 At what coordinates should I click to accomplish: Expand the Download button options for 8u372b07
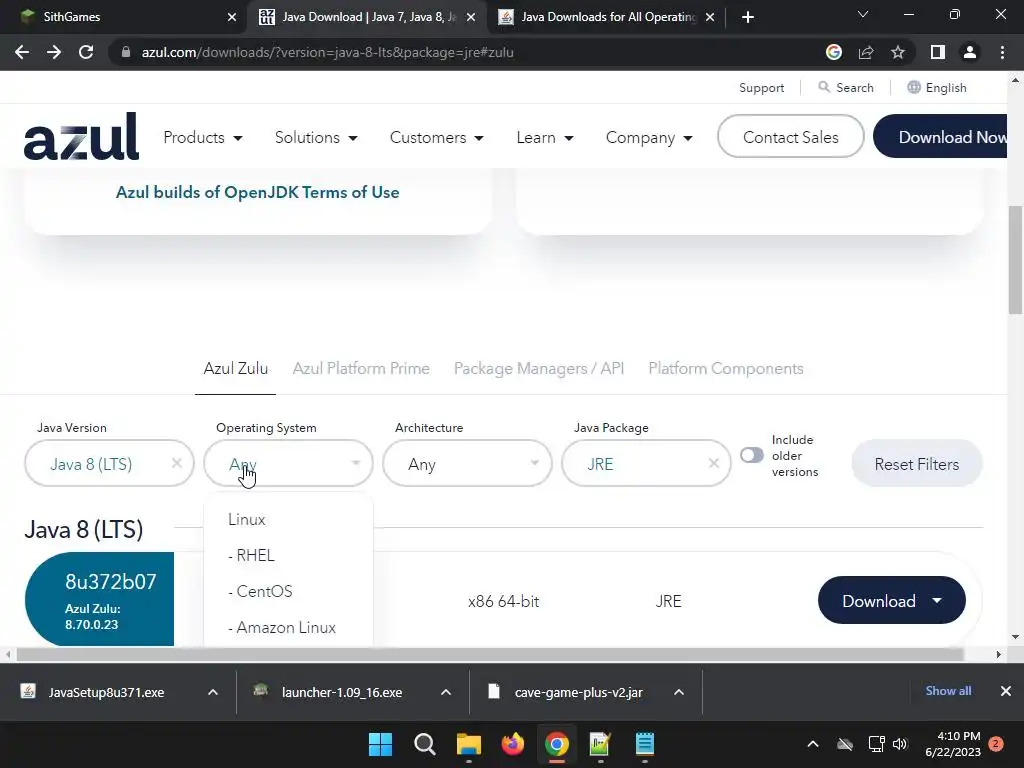click(937, 600)
